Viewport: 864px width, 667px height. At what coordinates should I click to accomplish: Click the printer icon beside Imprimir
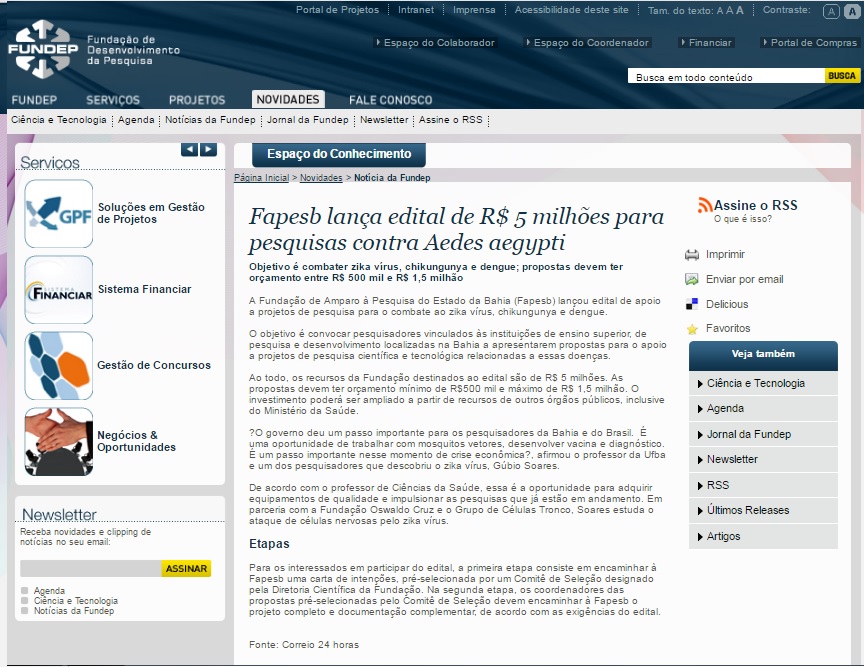click(x=691, y=255)
